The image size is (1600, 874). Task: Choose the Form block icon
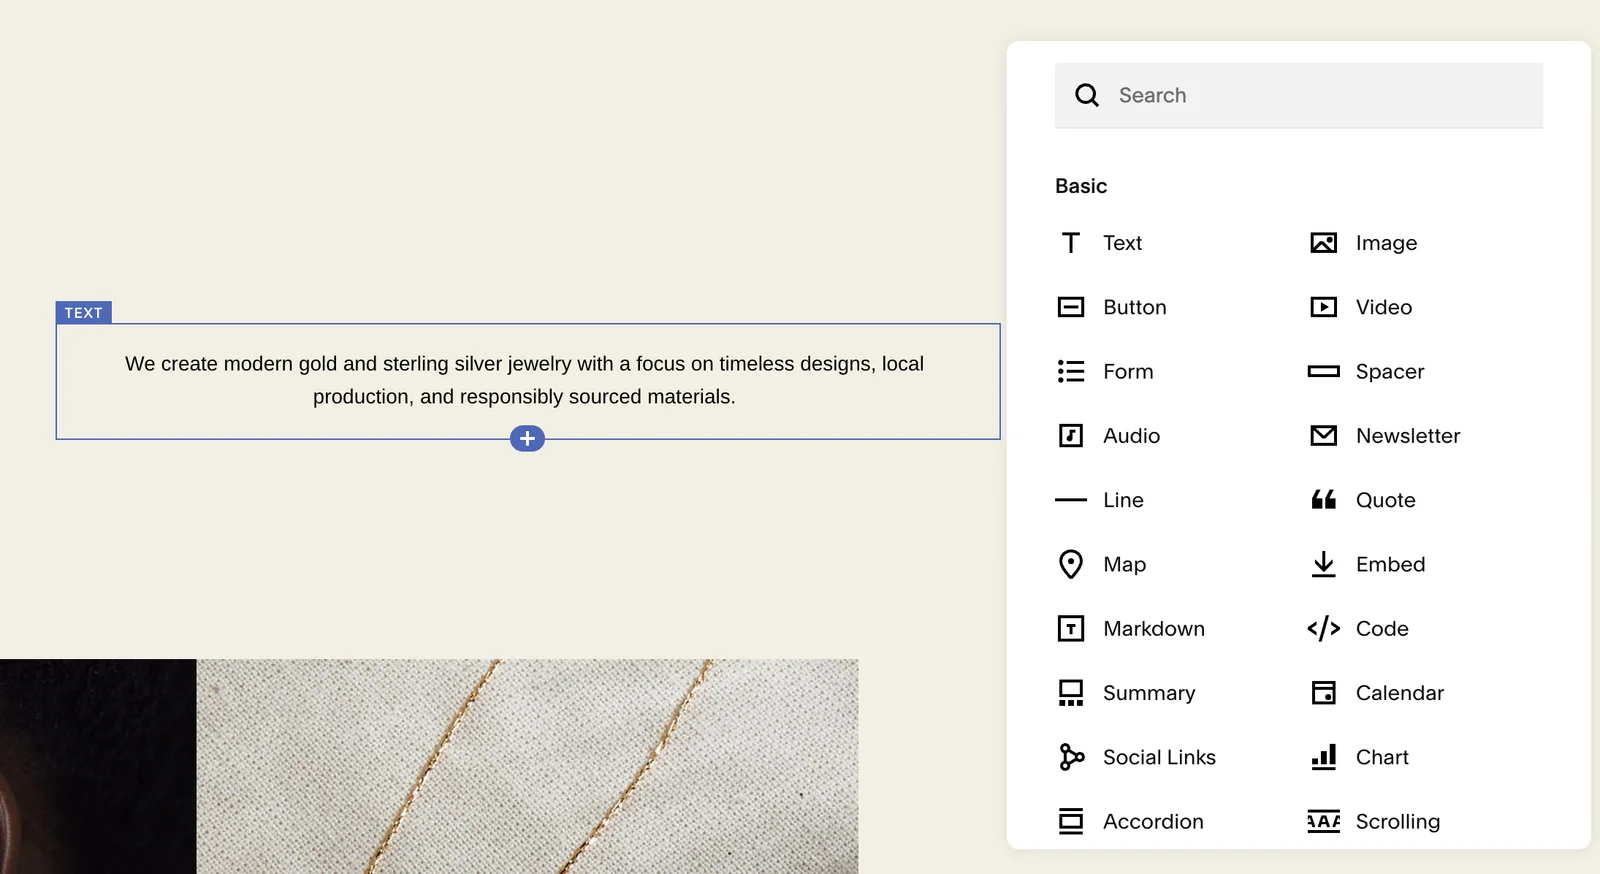coord(1071,372)
